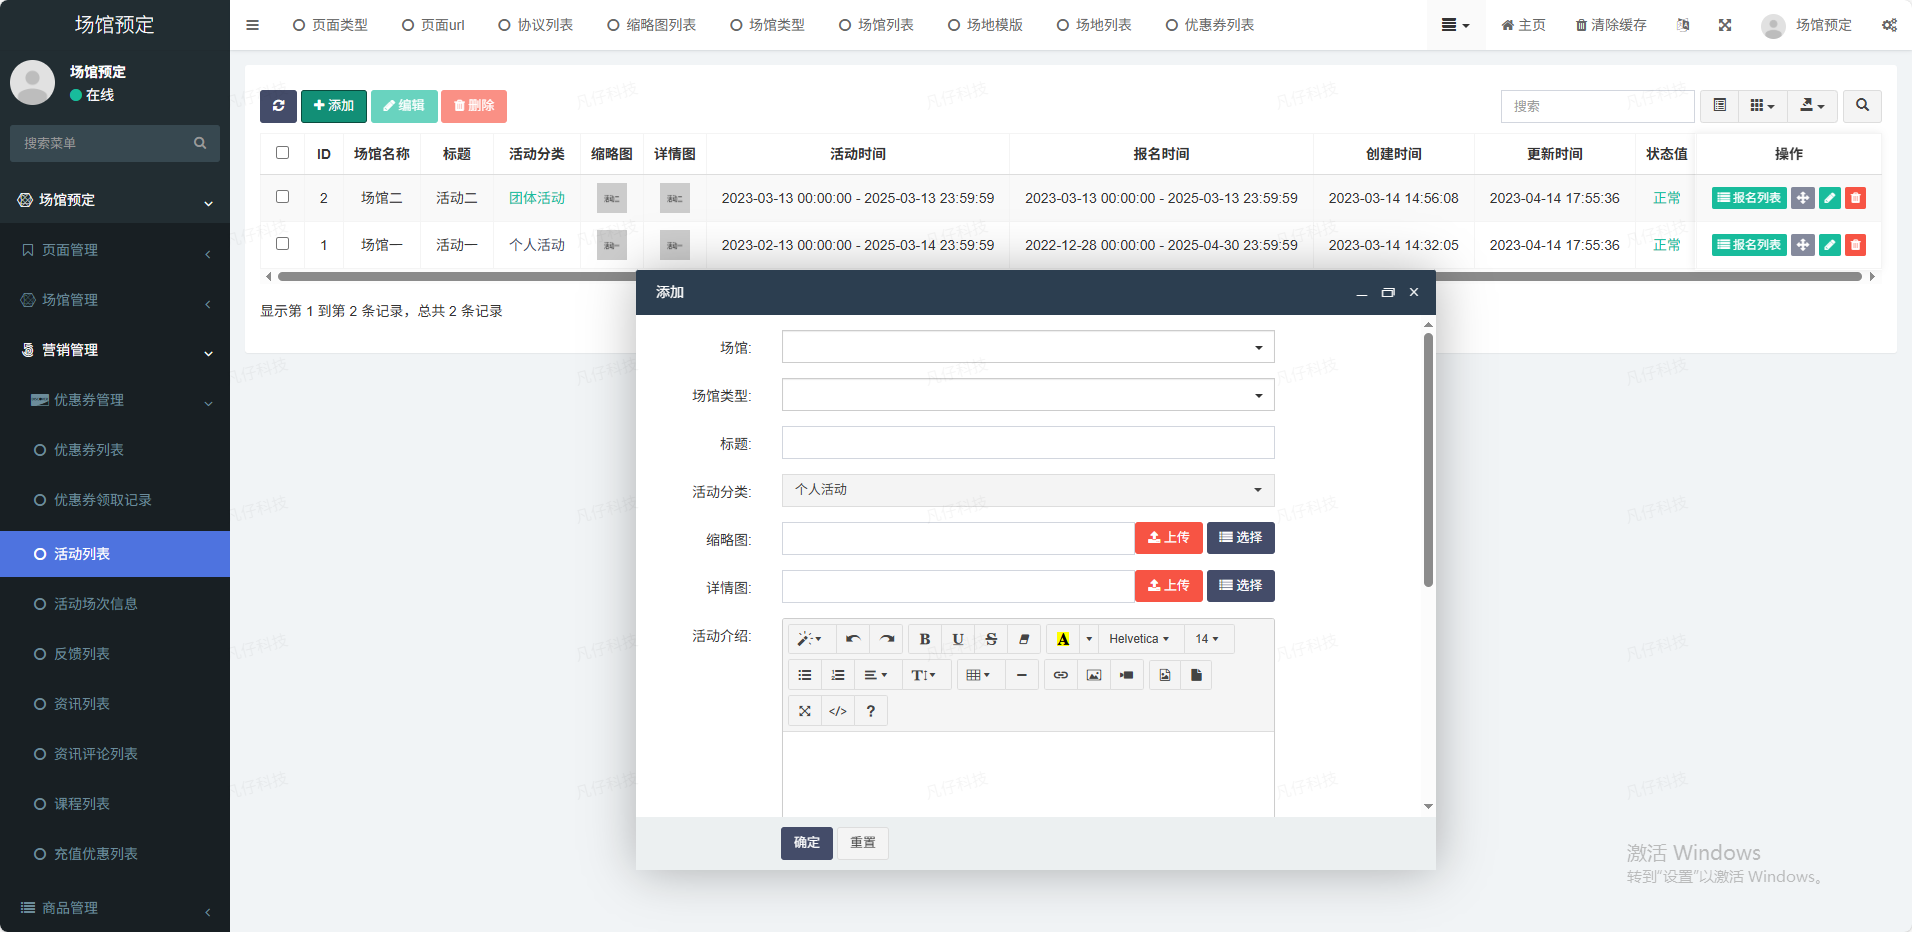1912x932 pixels.
Task: Switch to the 场馆列表 tab
Action: [876, 25]
